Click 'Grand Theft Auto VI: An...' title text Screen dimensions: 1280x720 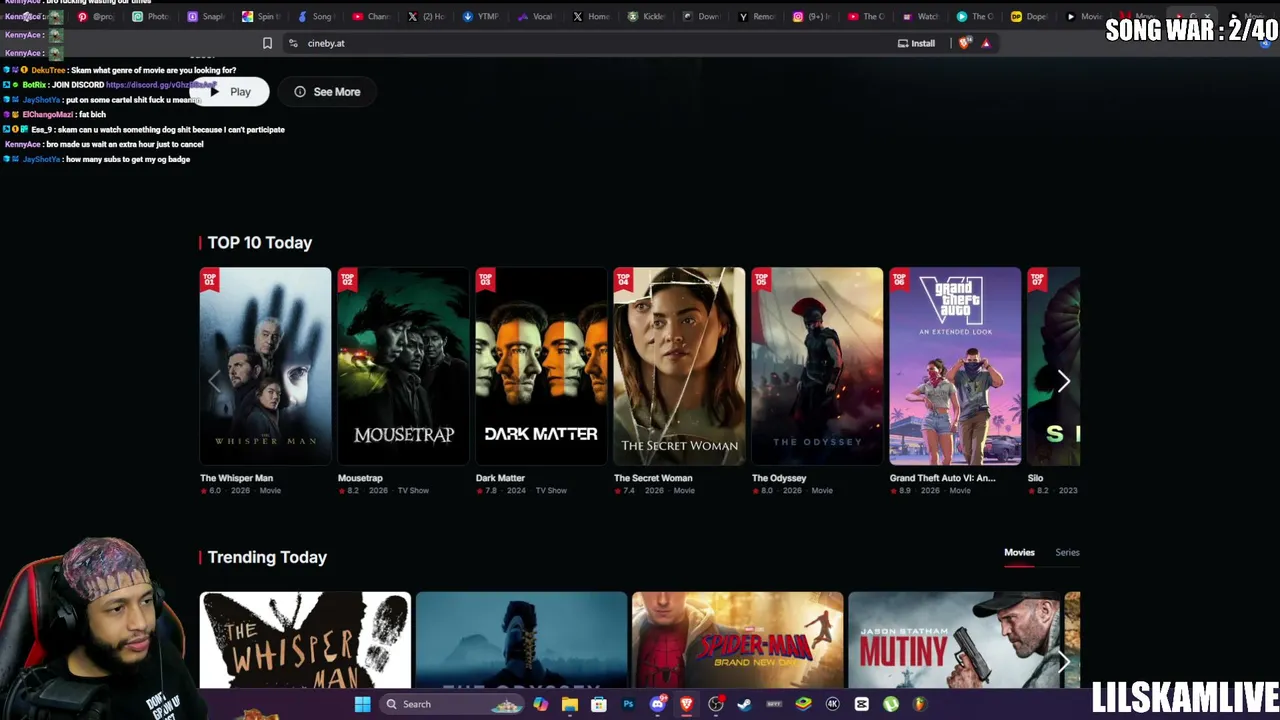pos(942,478)
